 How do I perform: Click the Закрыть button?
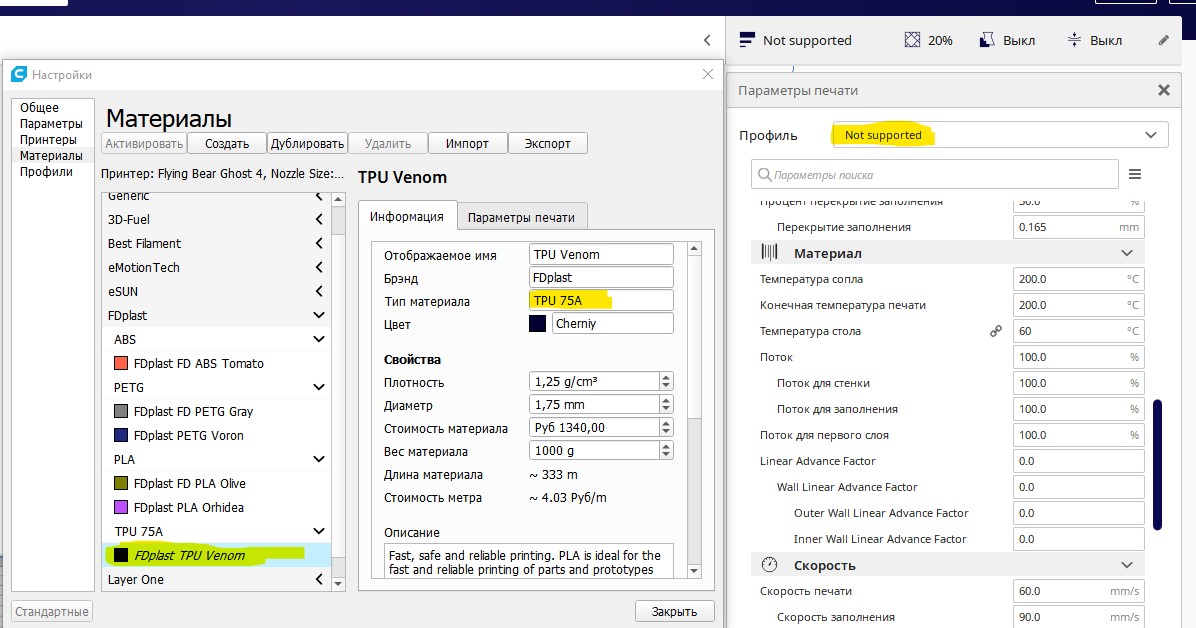coord(674,611)
